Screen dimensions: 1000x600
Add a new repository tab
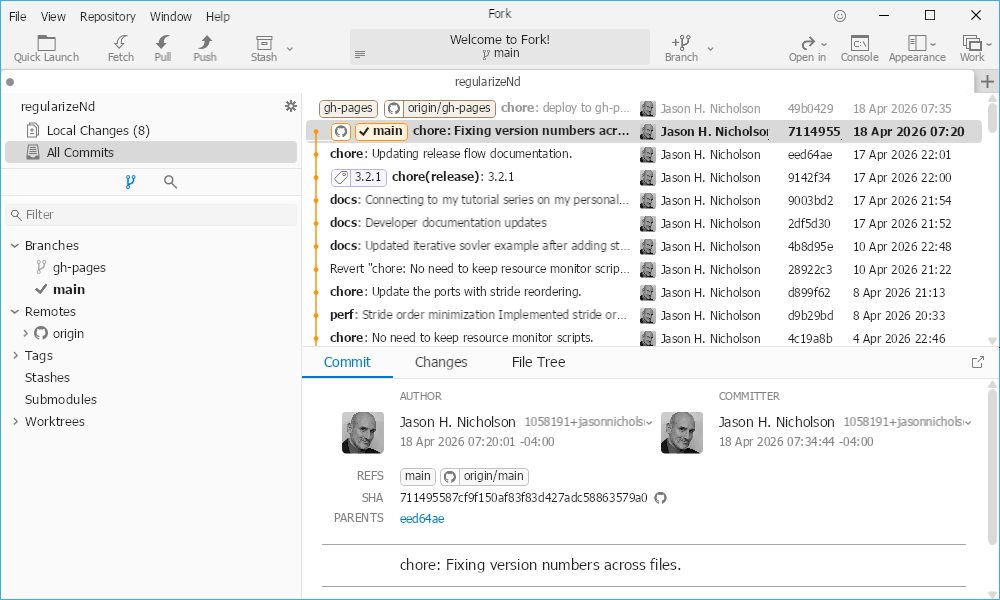tap(987, 82)
